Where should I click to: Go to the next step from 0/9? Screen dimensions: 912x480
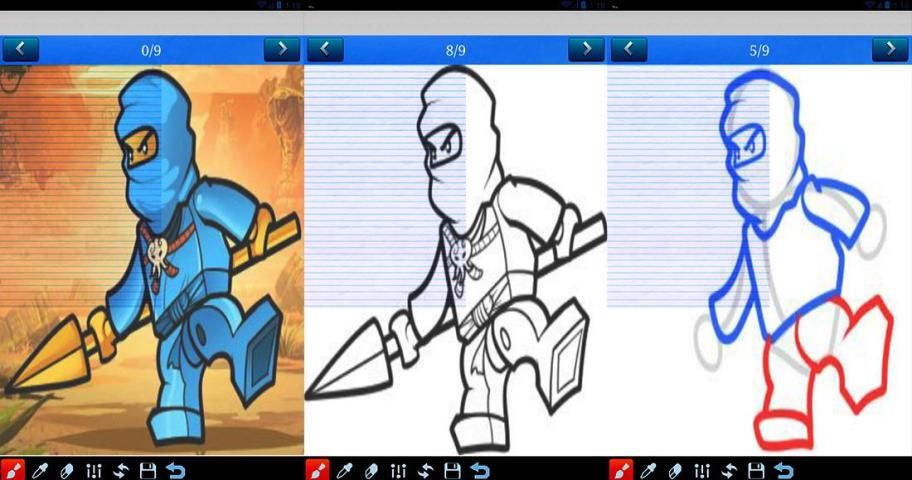282,49
